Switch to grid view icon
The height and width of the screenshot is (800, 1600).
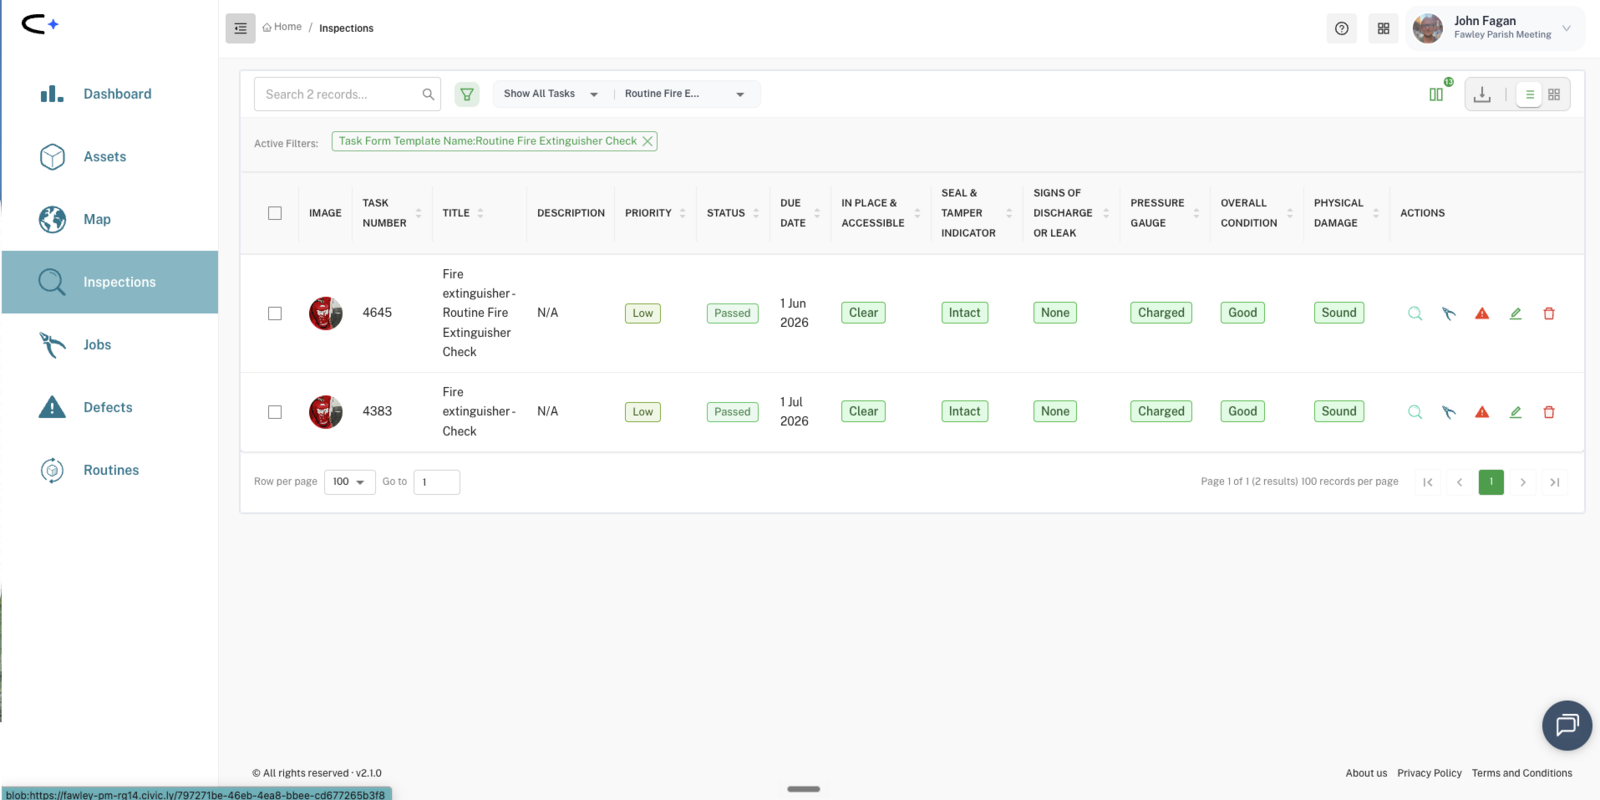click(x=1554, y=94)
